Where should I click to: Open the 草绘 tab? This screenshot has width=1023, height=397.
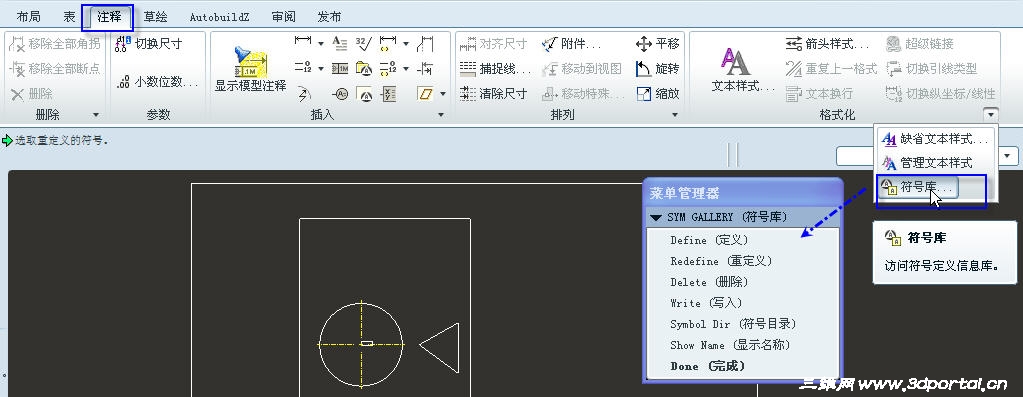155,17
